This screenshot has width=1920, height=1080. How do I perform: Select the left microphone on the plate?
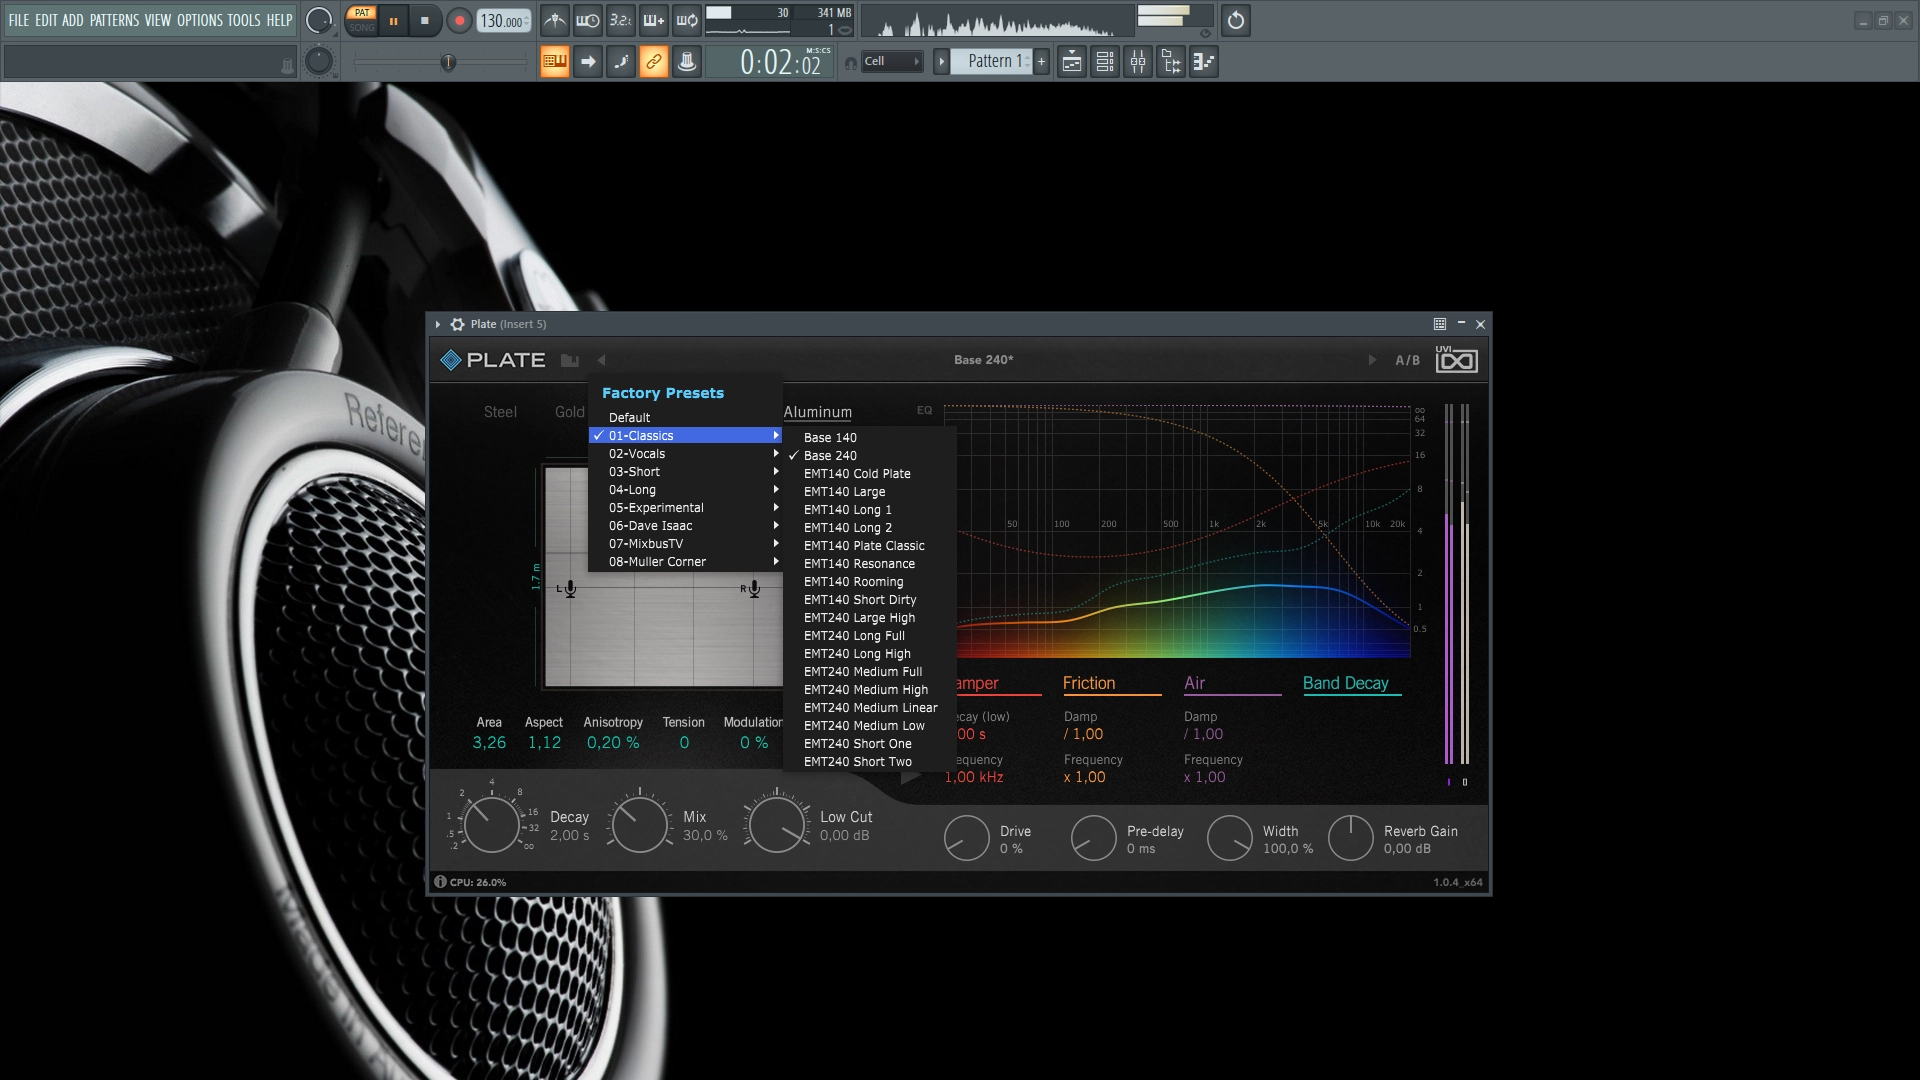click(569, 589)
